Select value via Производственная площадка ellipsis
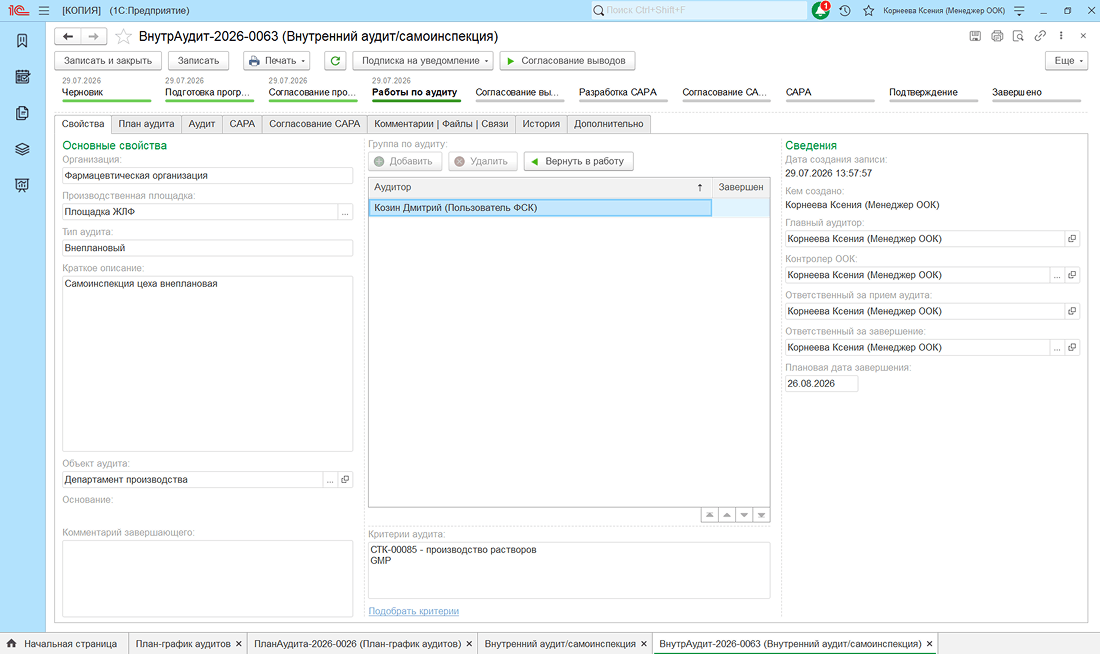The width and height of the screenshot is (1100, 654). 345,212
